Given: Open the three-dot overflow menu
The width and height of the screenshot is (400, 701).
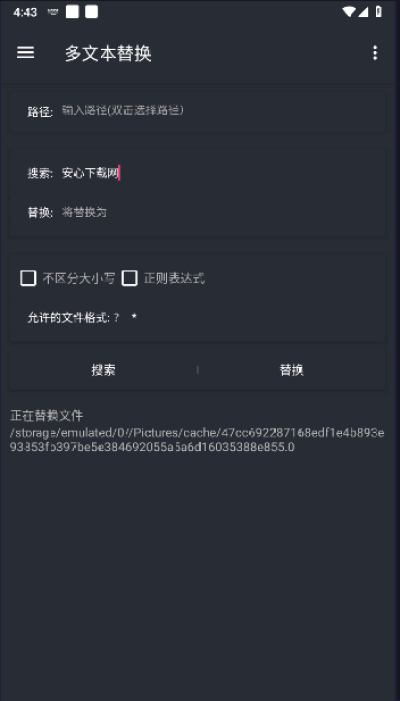Looking at the screenshot, I should click(x=375, y=53).
